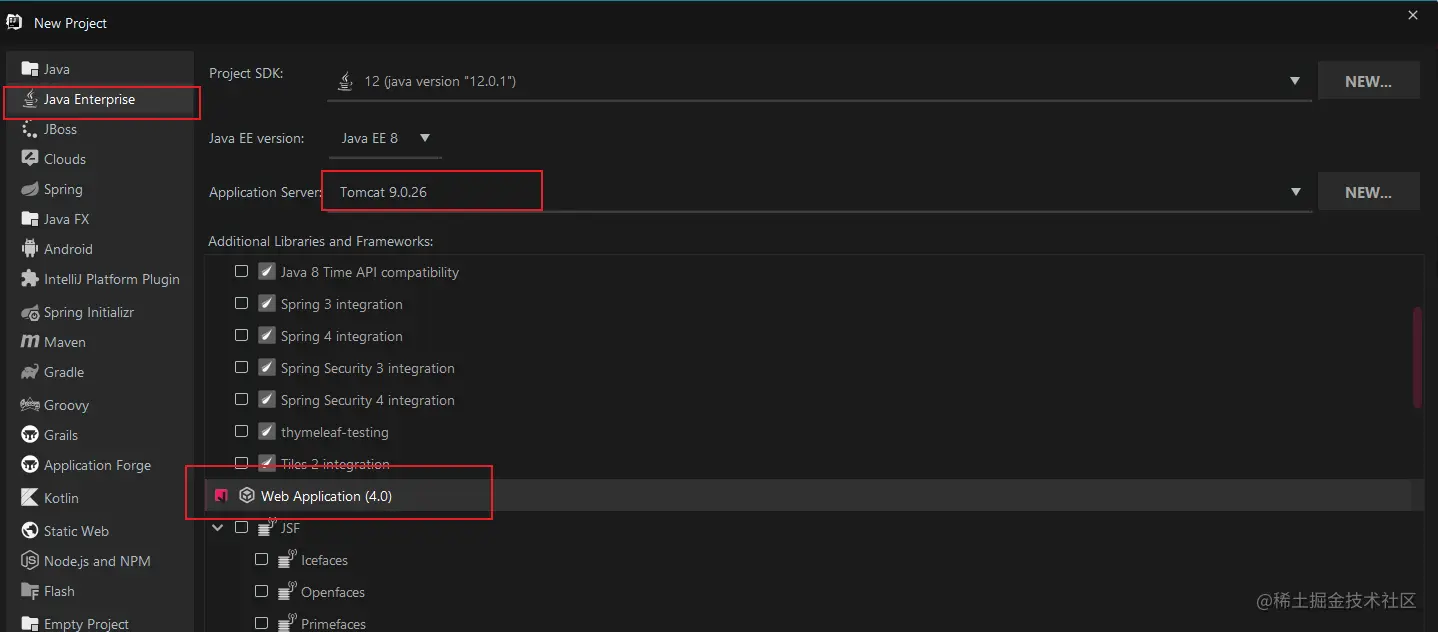Click the Web Application cube icon
This screenshot has height=632, width=1438.
point(247,496)
